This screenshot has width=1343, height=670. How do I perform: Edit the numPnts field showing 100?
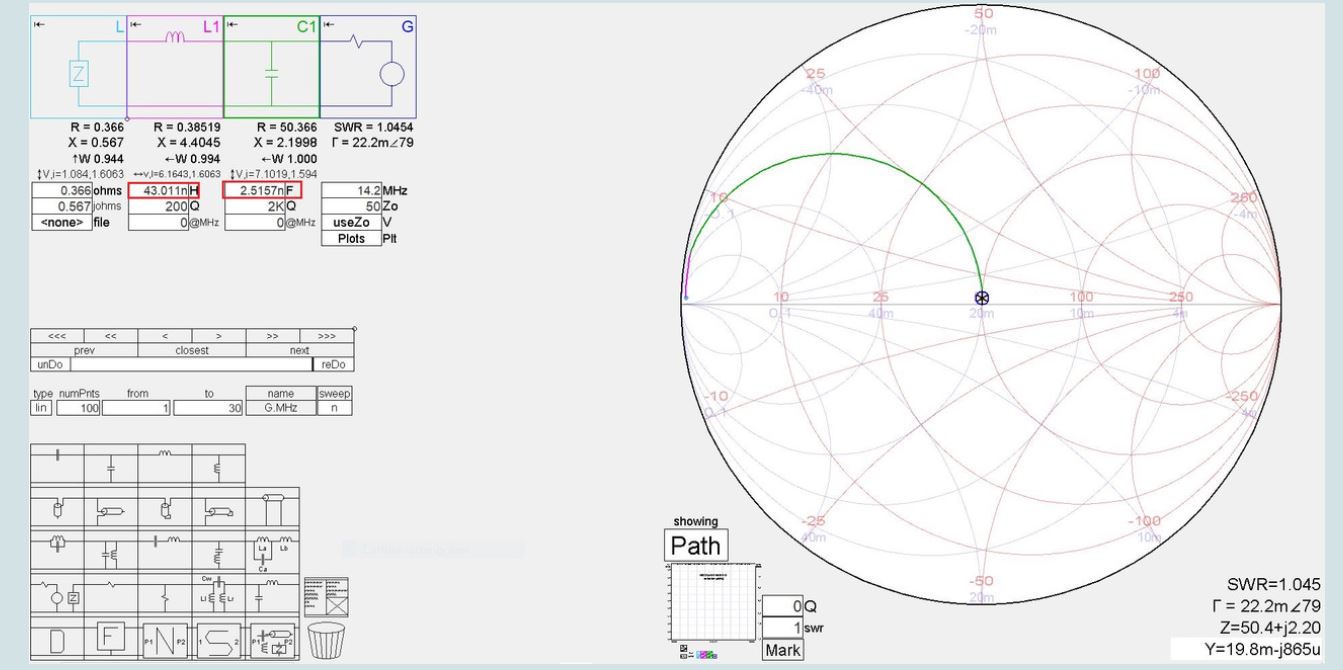point(77,408)
